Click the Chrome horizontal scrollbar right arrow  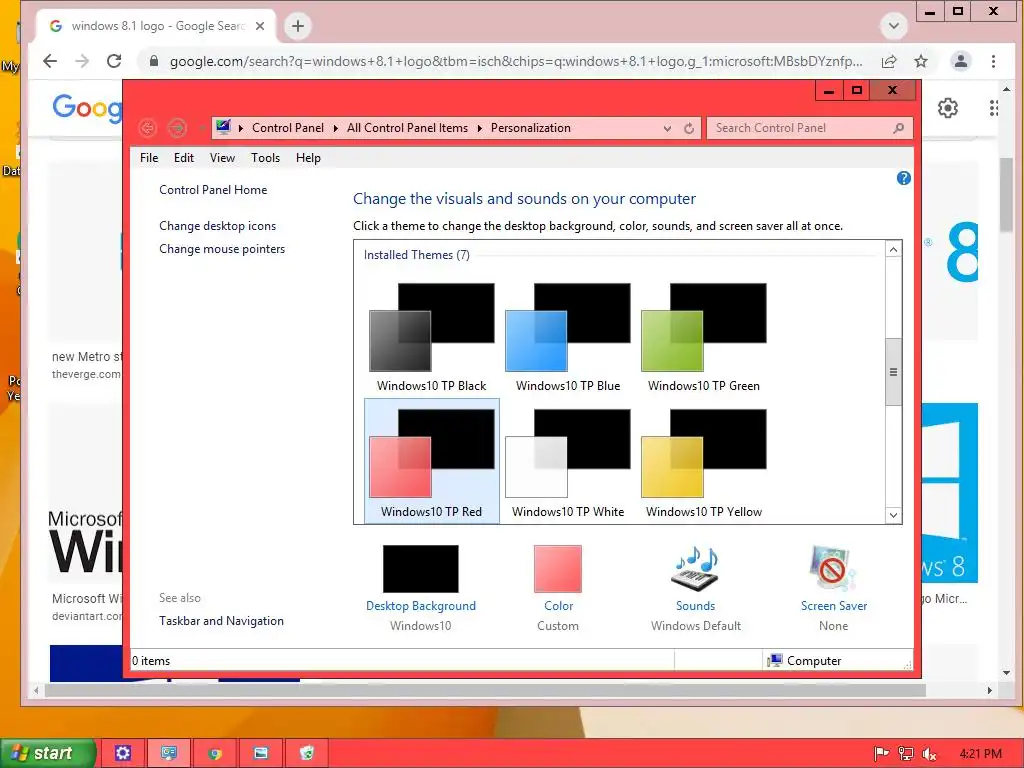coord(989,690)
